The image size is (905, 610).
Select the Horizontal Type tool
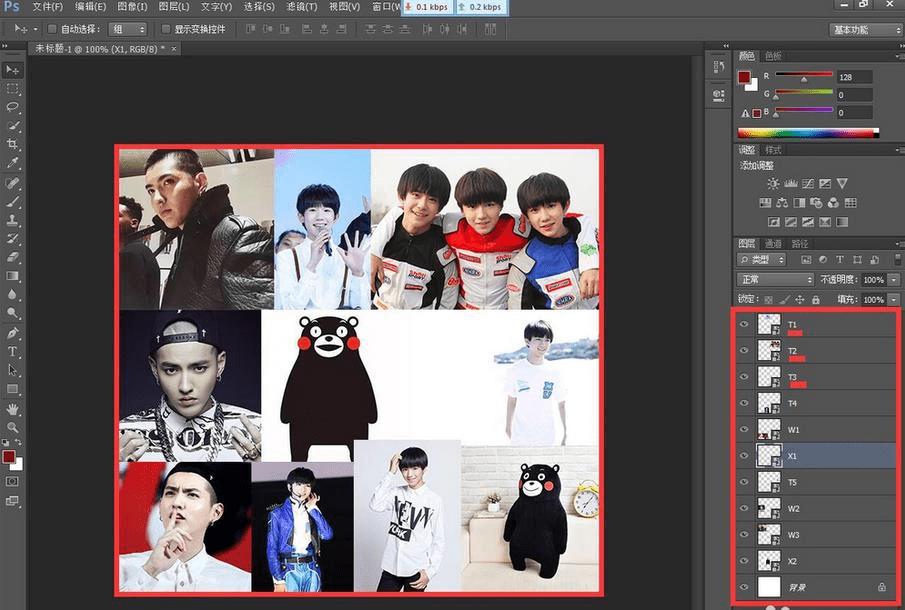13,352
